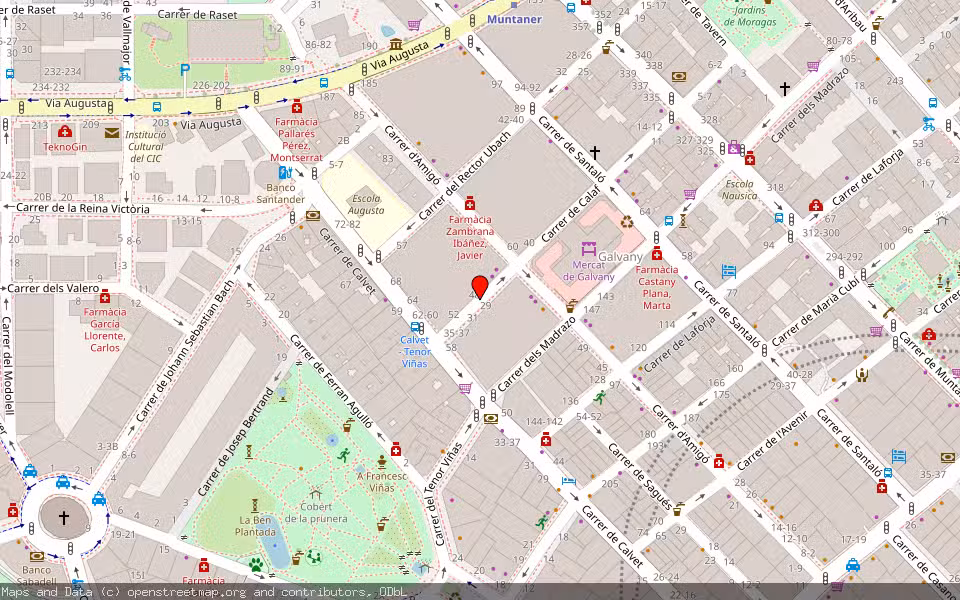The height and width of the screenshot is (600, 960).
Task: Select the post envelope icon beside TeknoGin
Action: click(111, 132)
